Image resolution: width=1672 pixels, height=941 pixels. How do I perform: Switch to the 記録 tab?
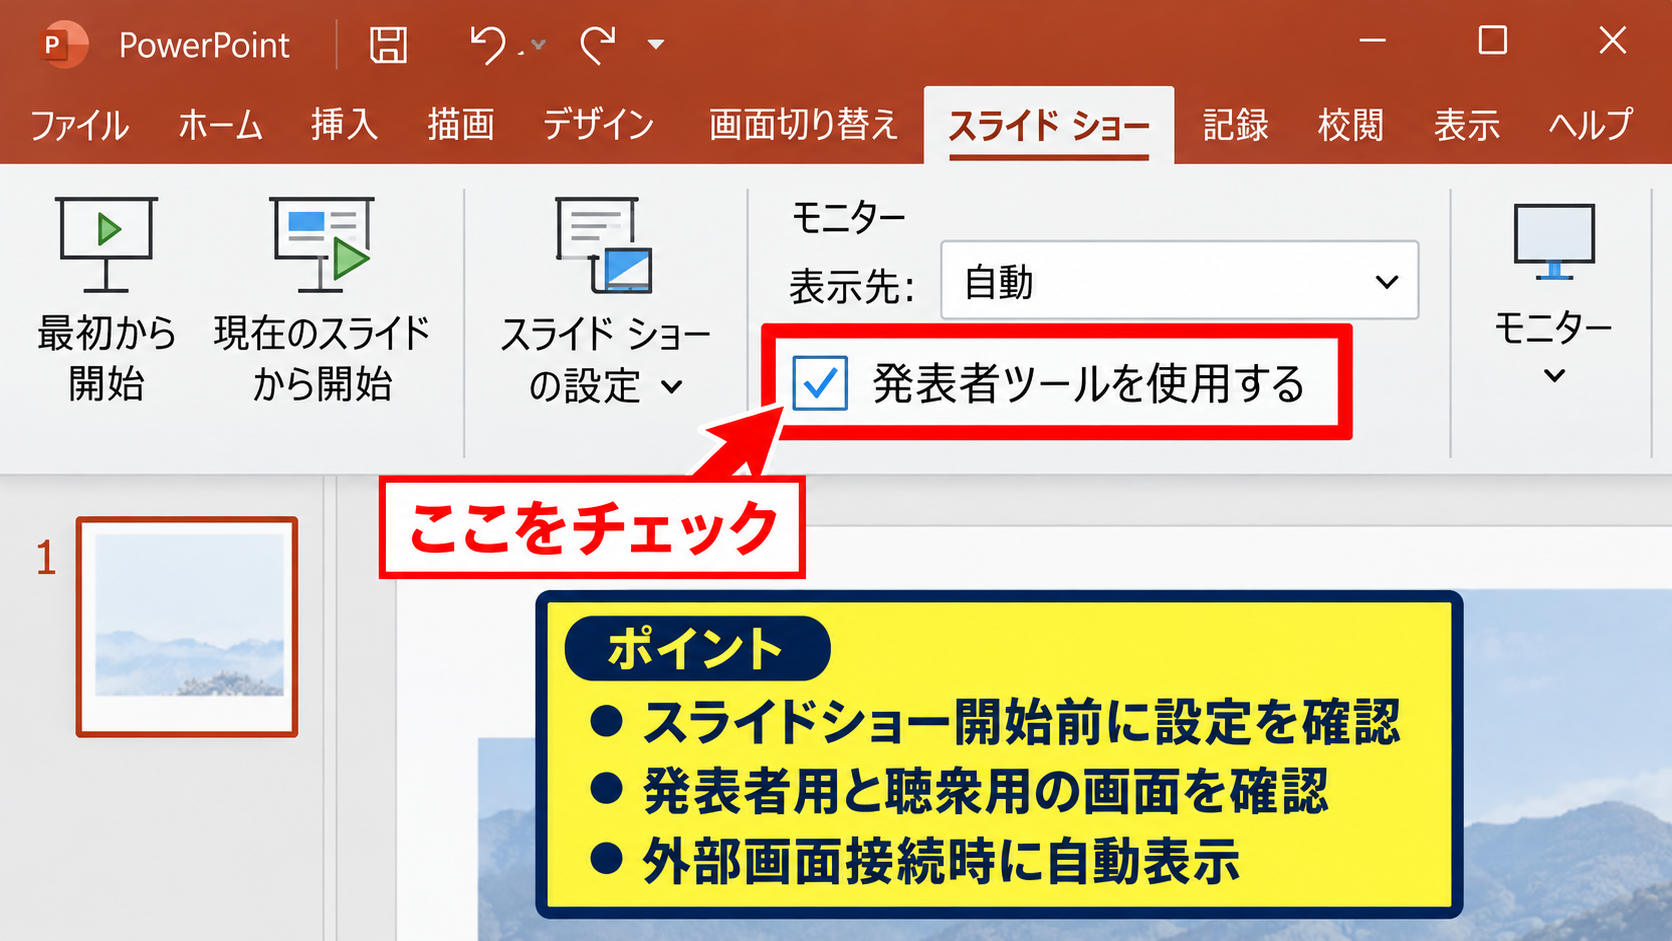coord(1236,125)
